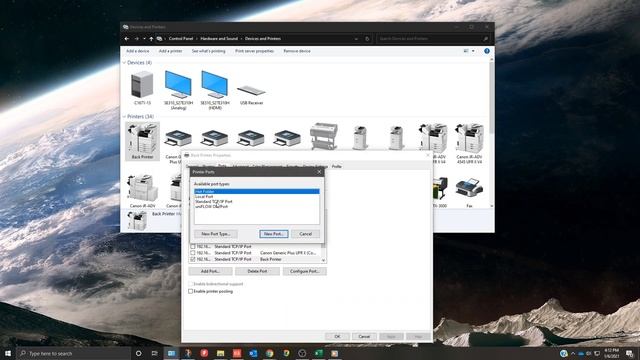Click Cancel in Back Printer Properties
Viewport: 640px width, 360px height.
[364, 336]
